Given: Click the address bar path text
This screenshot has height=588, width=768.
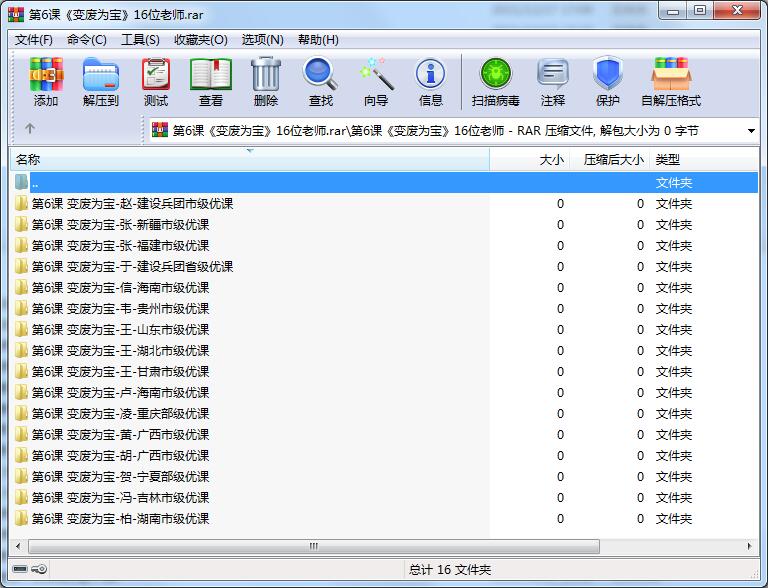Looking at the screenshot, I should [435, 131].
